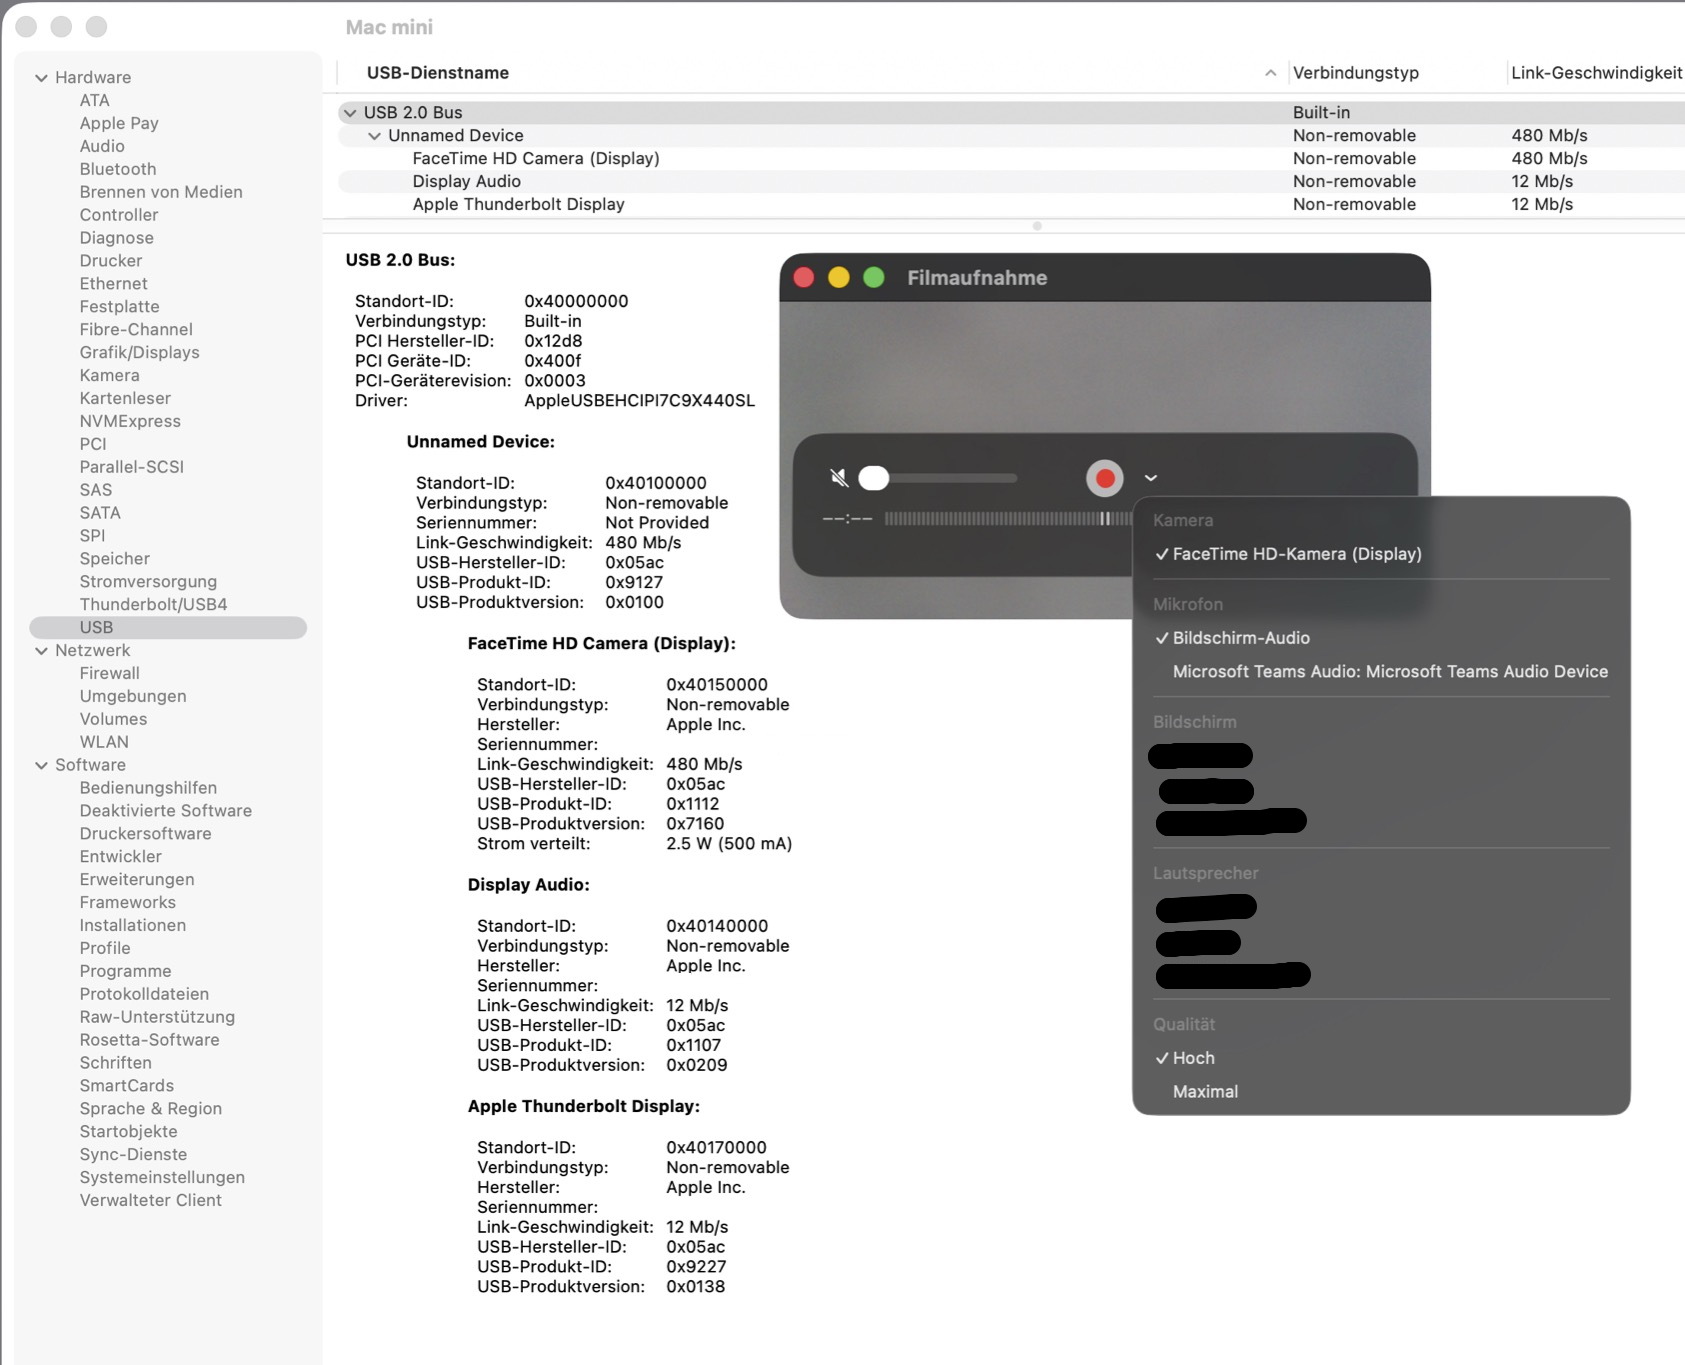Image resolution: width=1685 pixels, height=1365 pixels.
Task: Select Bluetooth in the Hardware list
Action: (118, 170)
